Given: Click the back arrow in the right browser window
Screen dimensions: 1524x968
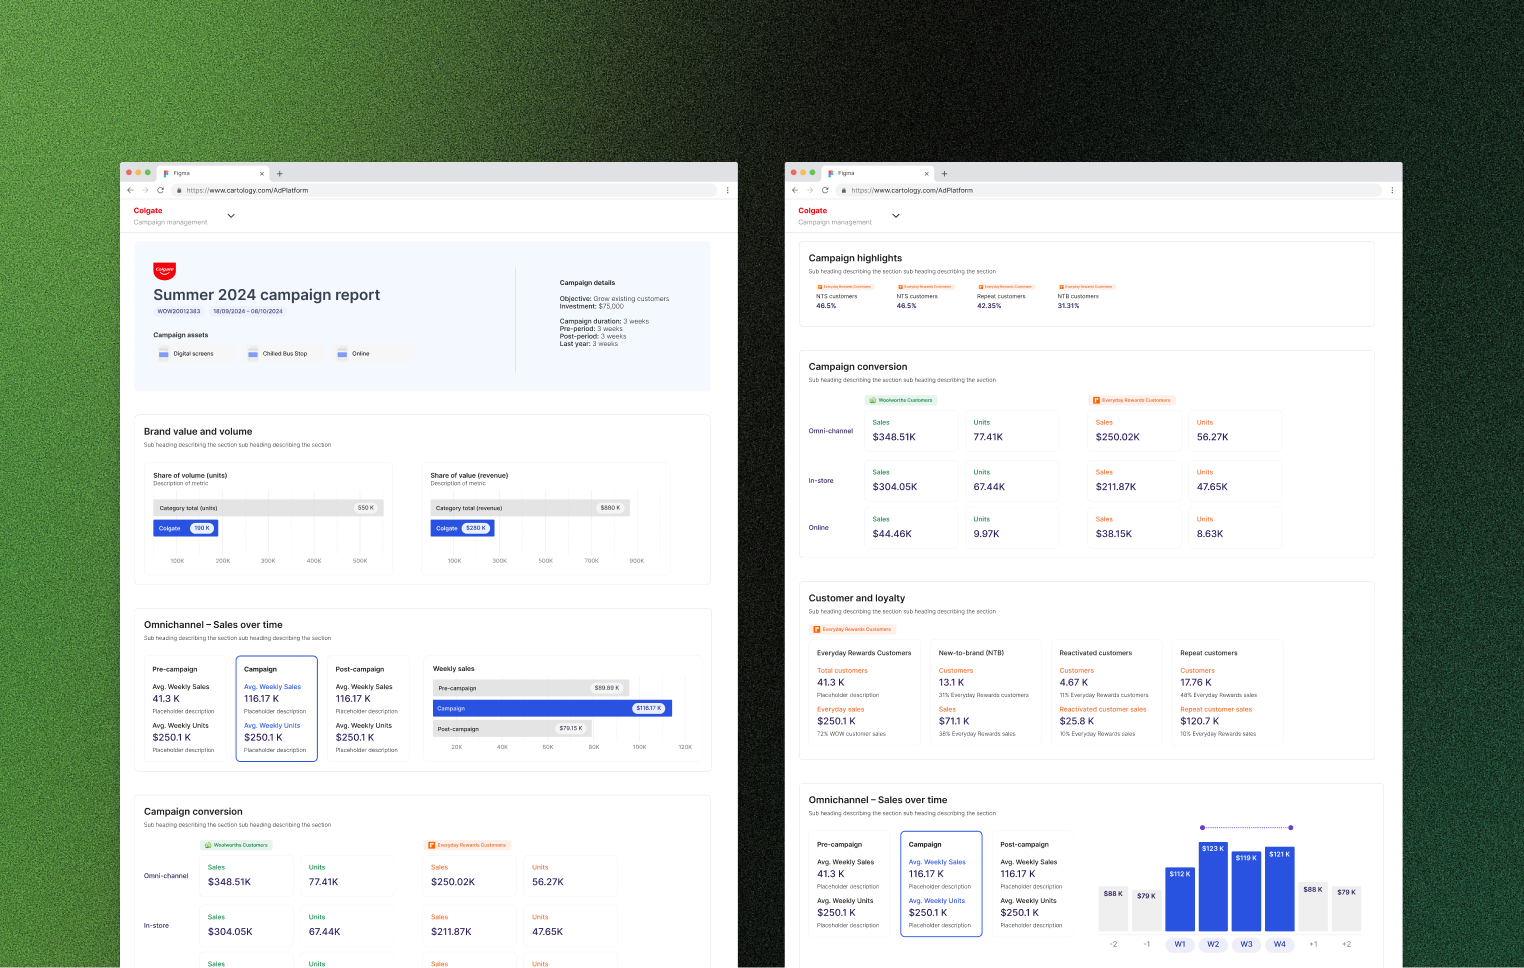Looking at the screenshot, I should tap(795, 190).
